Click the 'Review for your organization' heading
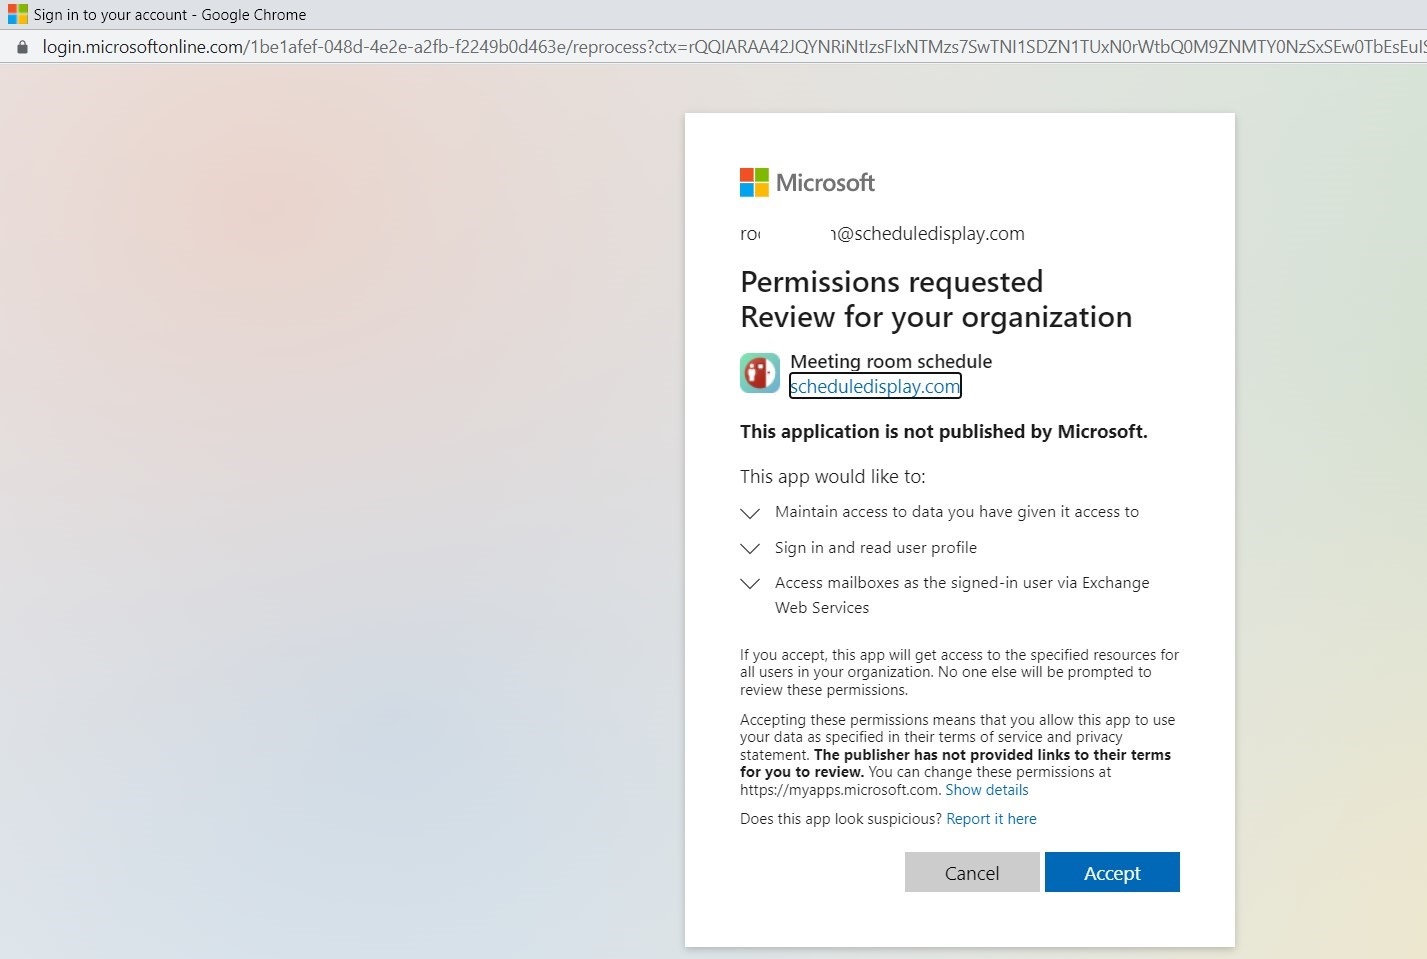Viewport: 1427px width, 959px height. tap(936, 317)
